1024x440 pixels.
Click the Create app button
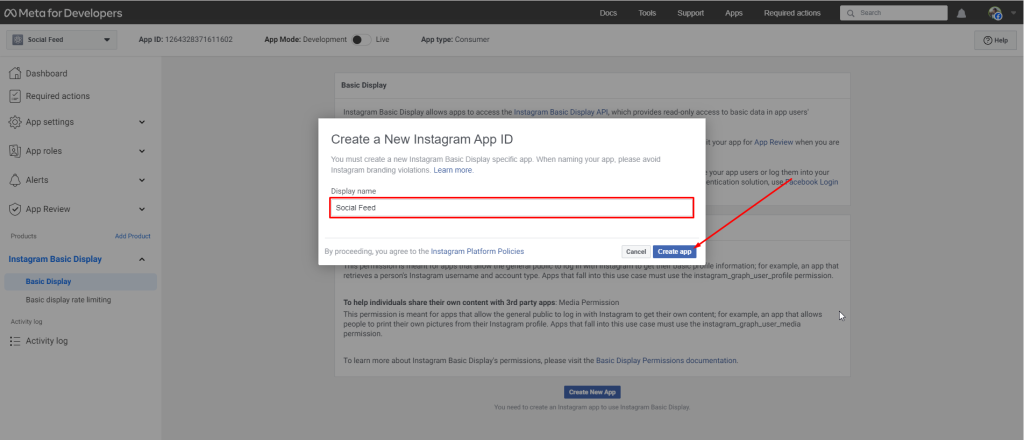pos(674,251)
